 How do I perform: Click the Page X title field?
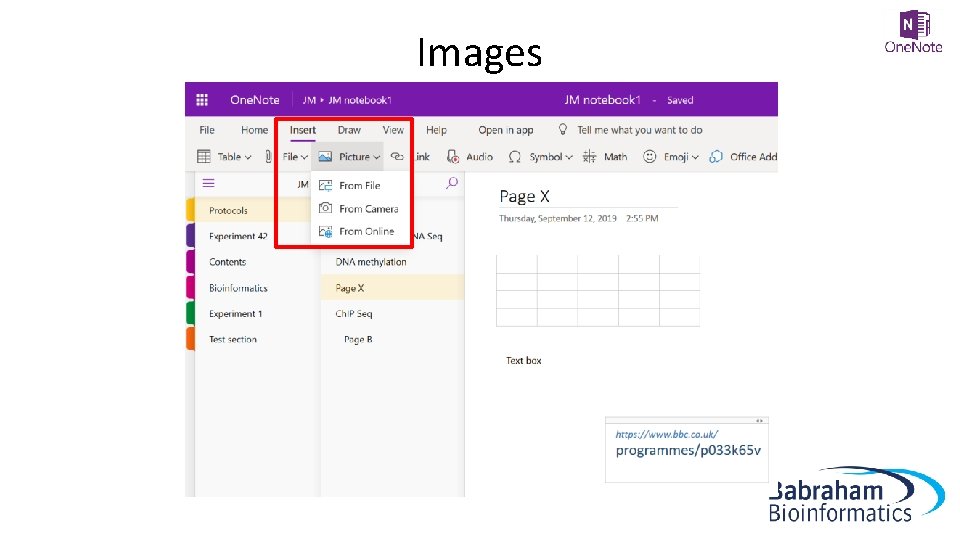point(525,196)
